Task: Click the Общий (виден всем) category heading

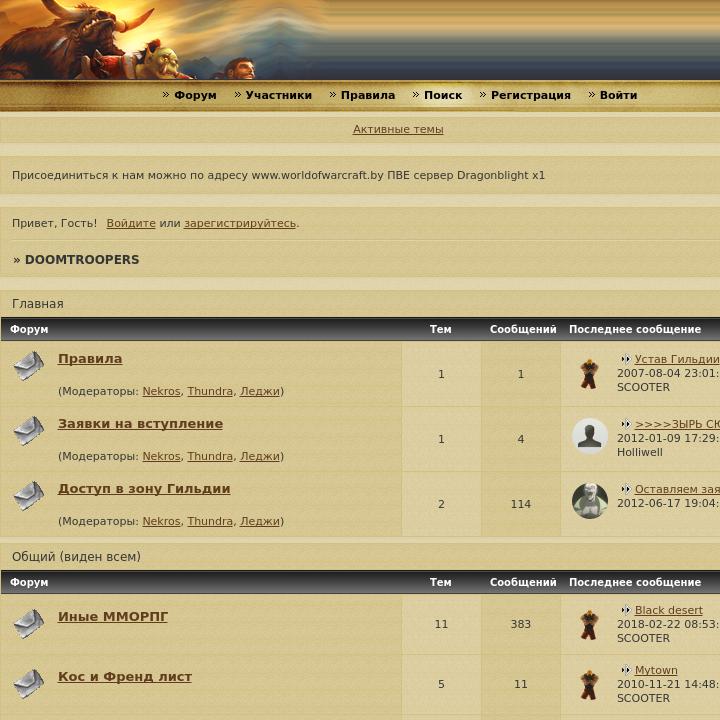Action: 76,557
